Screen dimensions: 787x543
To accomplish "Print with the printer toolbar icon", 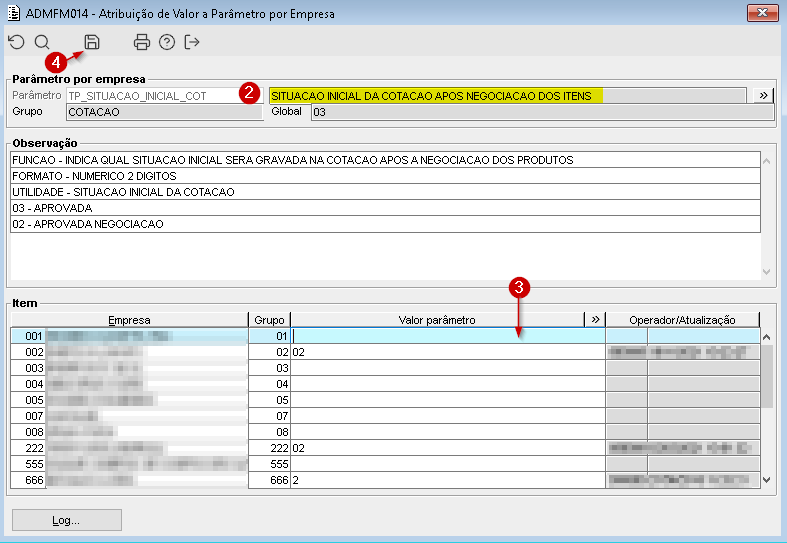I will (142, 42).
